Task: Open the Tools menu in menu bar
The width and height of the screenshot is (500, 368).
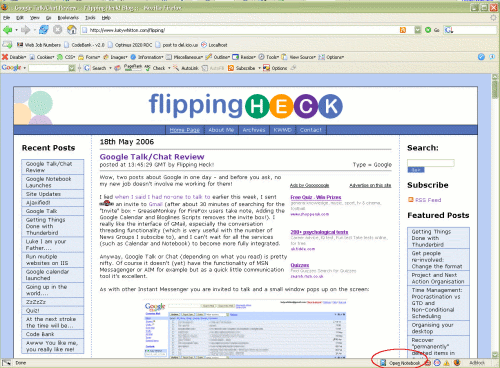Action: (x=90, y=18)
